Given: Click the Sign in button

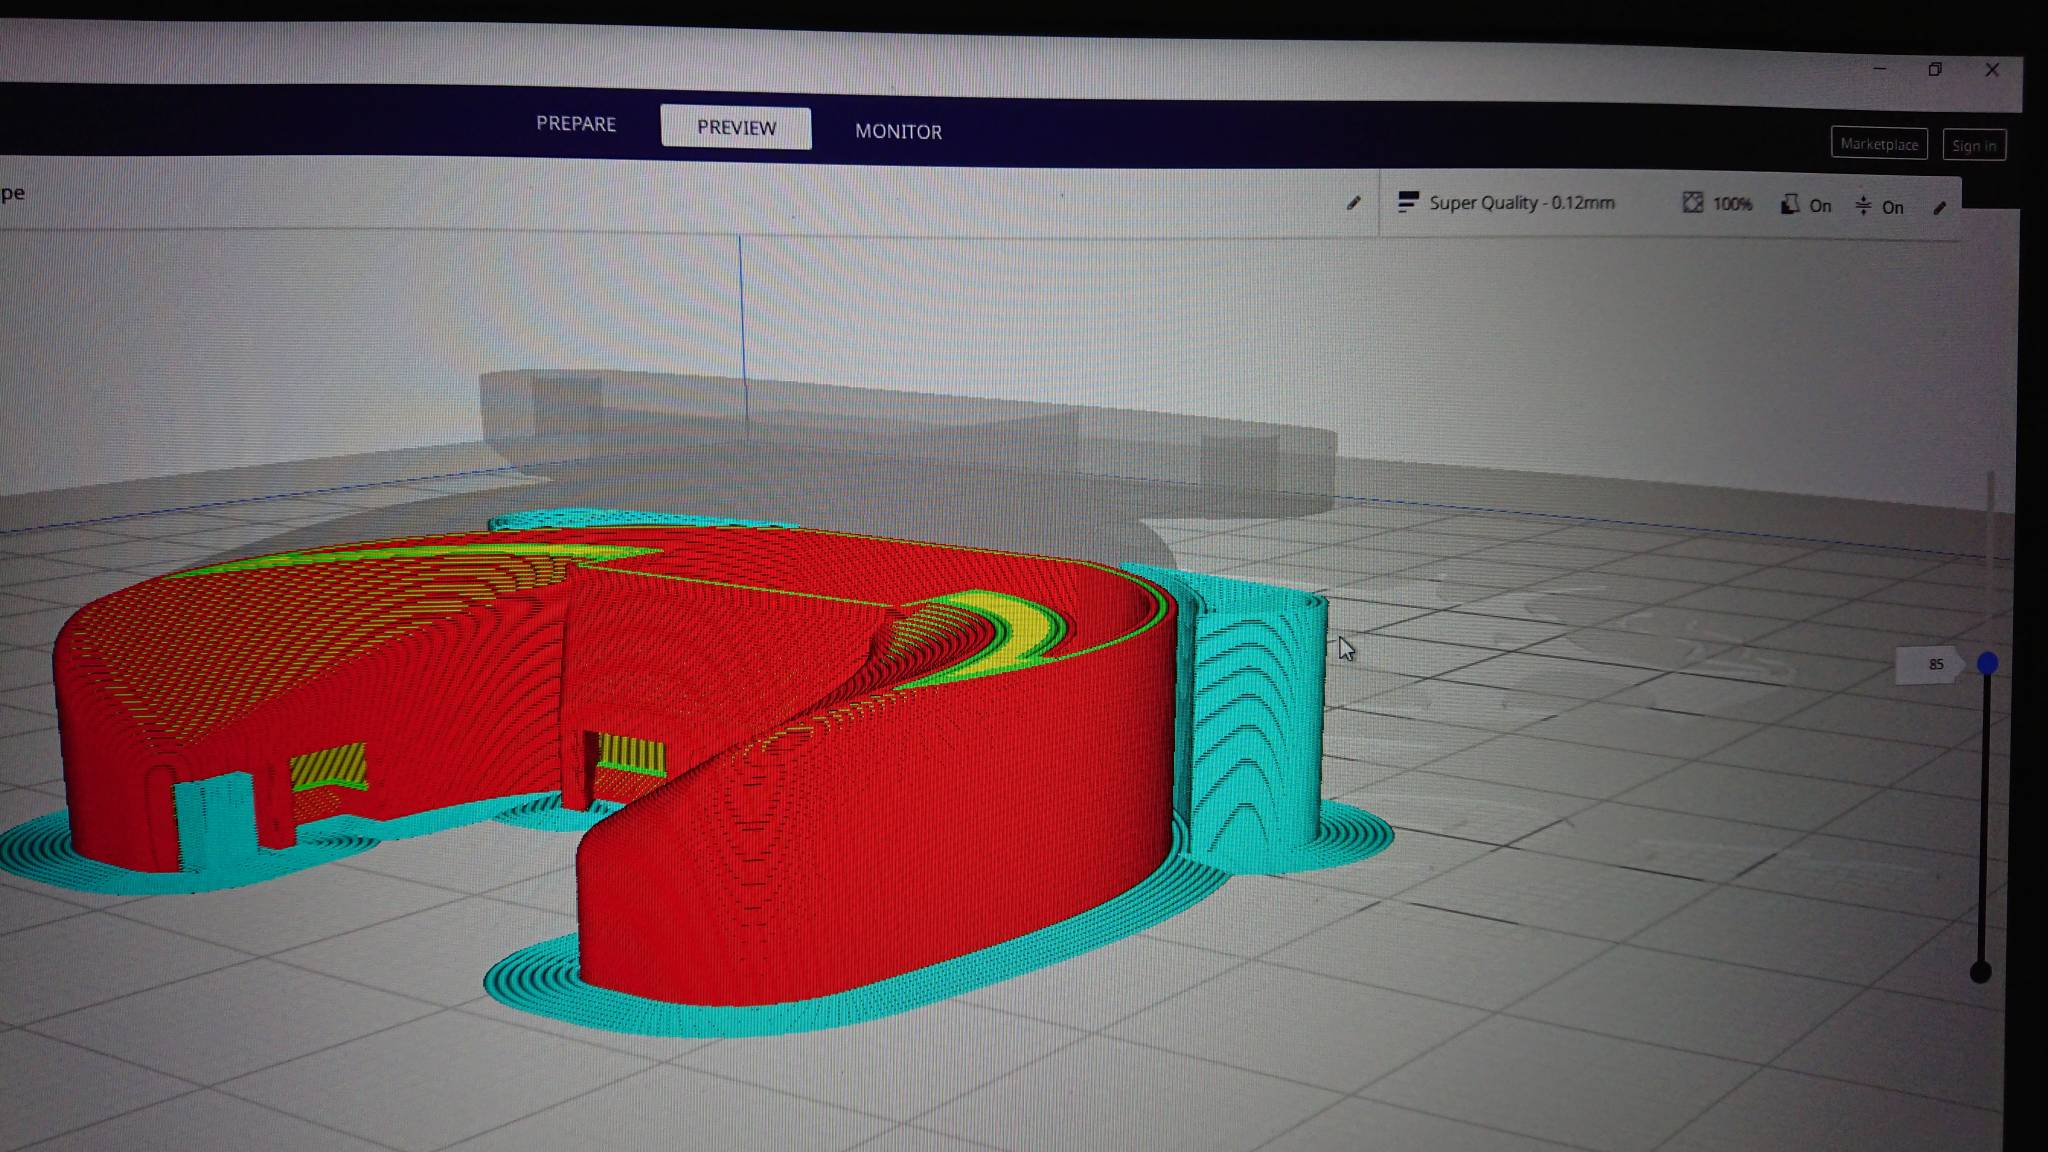Looking at the screenshot, I should (x=1973, y=146).
